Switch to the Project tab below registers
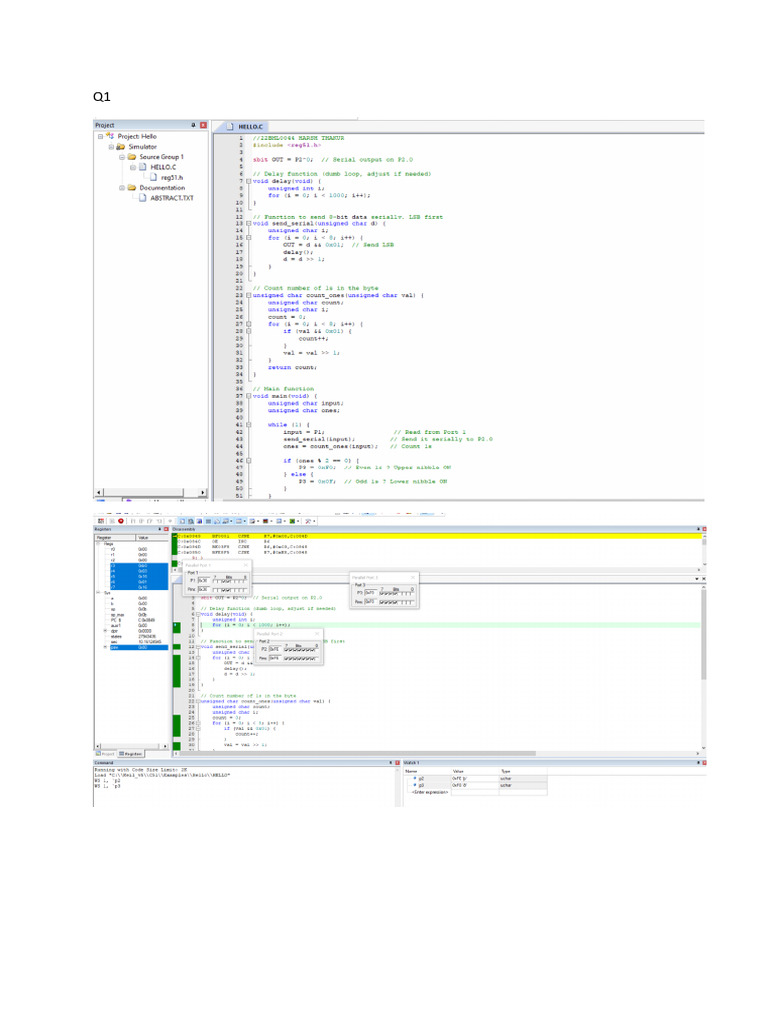Image resolution: width=768 pixels, height=1024 pixels. tap(104, 754)
